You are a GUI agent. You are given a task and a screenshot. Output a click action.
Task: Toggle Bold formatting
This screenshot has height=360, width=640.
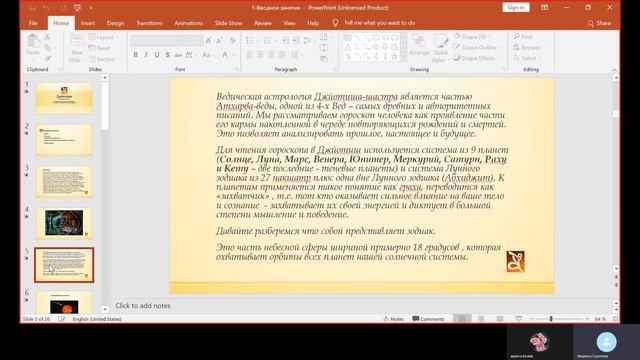(136, 55)
